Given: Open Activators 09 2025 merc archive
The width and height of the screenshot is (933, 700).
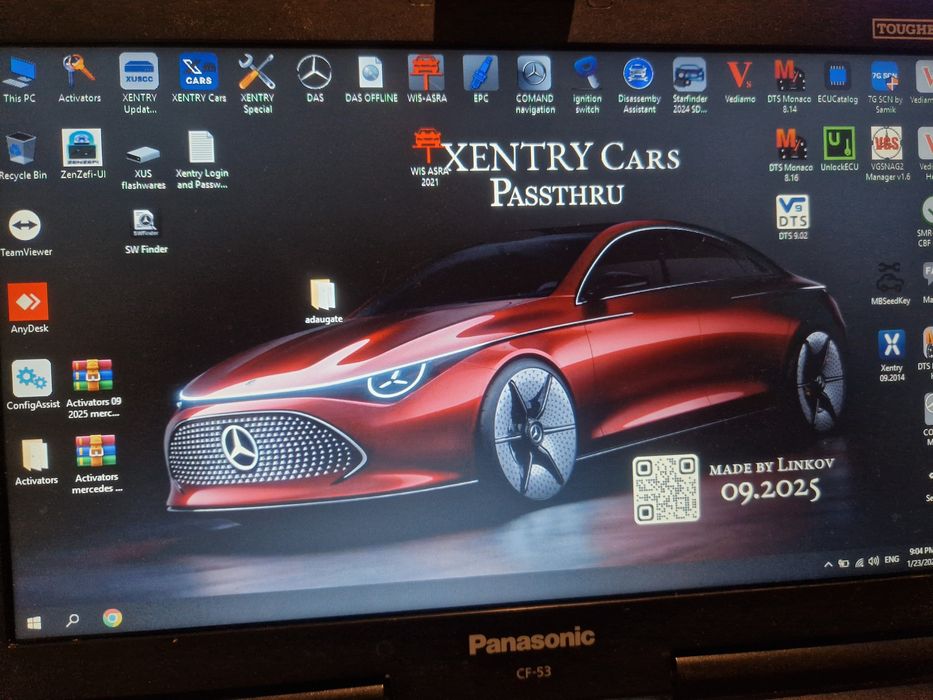Looking at the screenshot, I should coord(93,389).
